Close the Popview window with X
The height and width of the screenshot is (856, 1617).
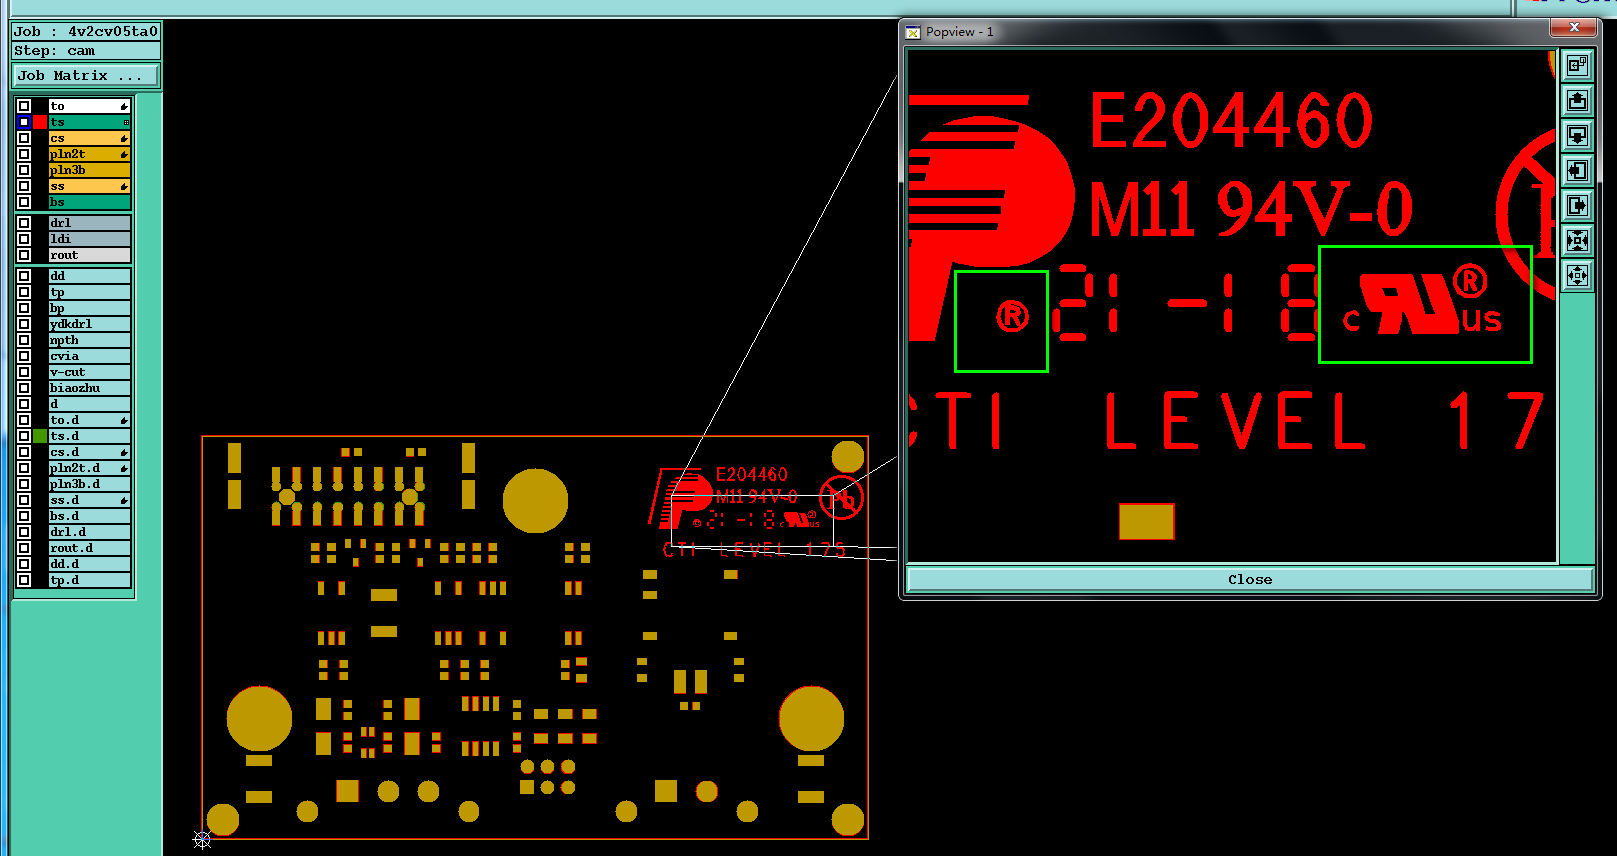tap(1574, 27)
